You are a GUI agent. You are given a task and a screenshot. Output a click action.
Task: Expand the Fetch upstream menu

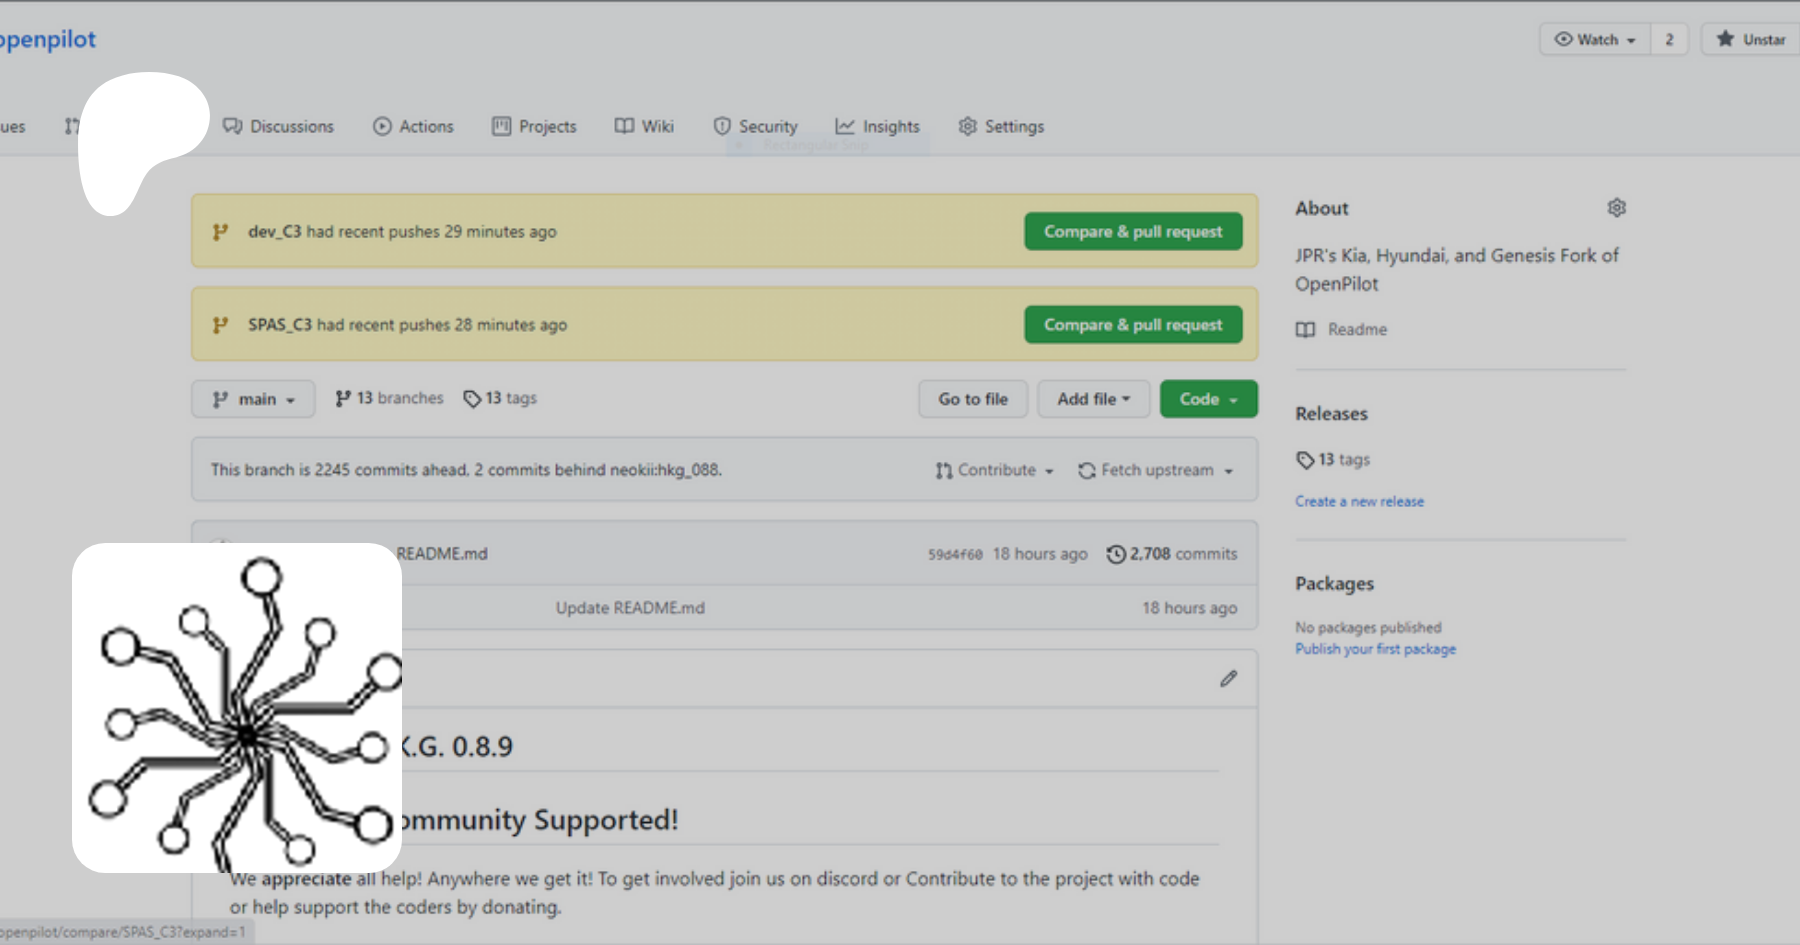[1155, 470]
